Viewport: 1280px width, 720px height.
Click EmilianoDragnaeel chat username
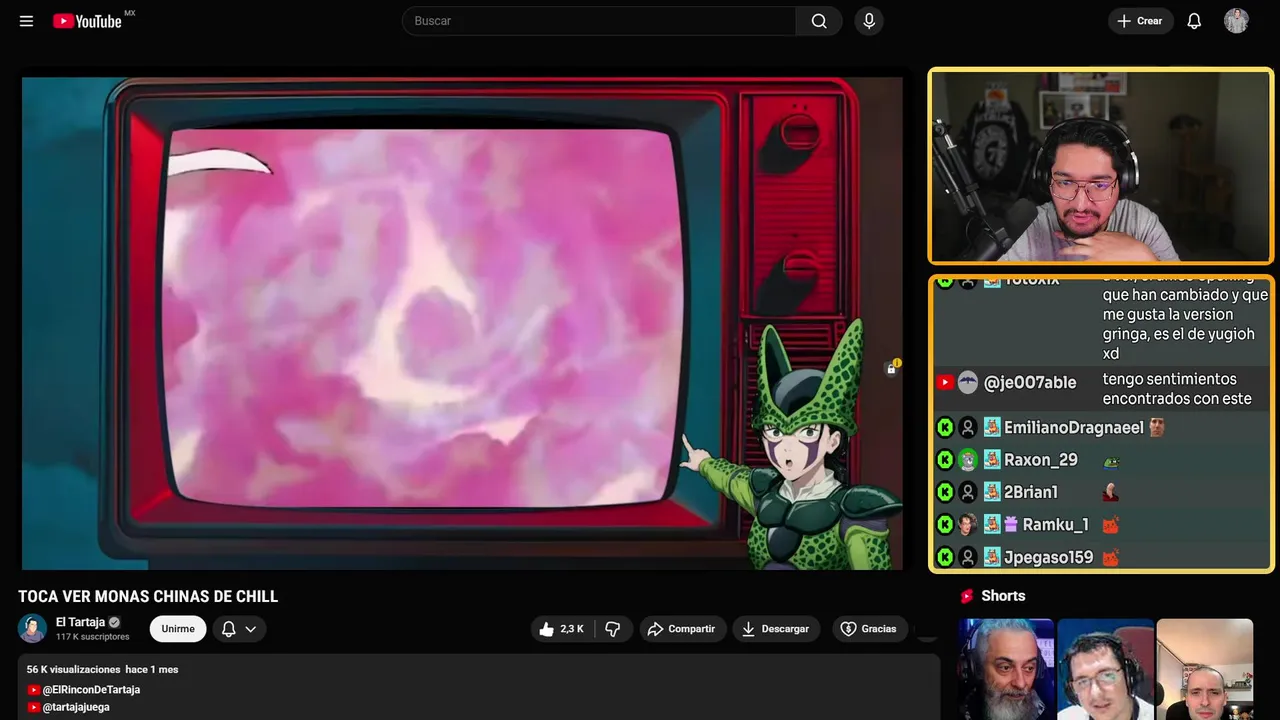click(1073, 428)
